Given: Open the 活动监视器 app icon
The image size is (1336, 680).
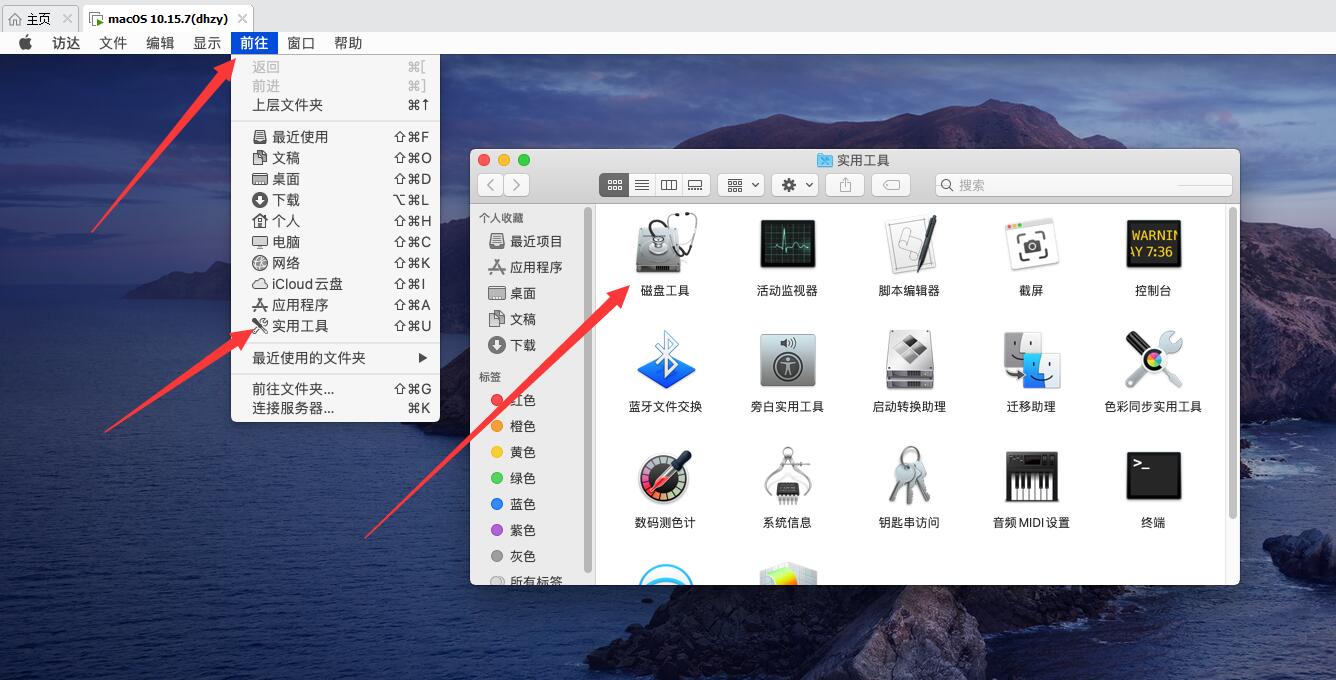Looking at the screenshot, I should [x=787, y=245].
